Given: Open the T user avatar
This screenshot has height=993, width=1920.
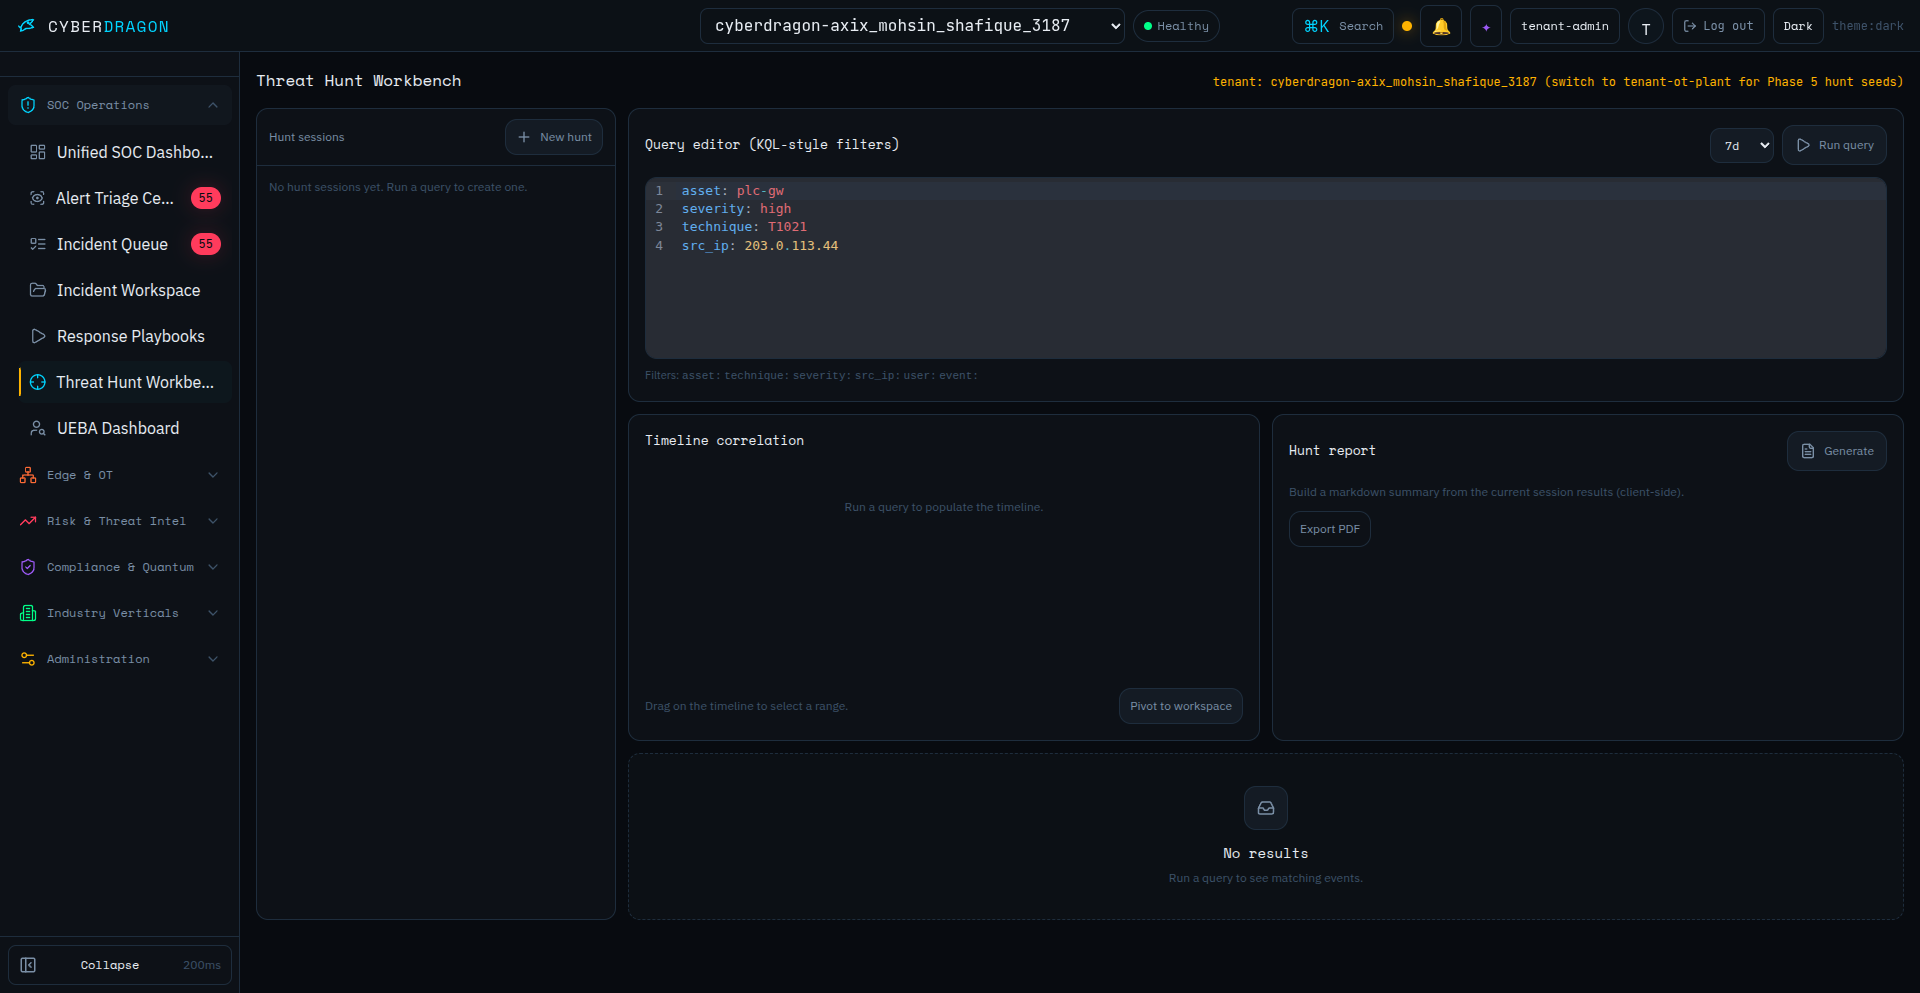Looking at the screenshot, I should tap(1646, 27).
